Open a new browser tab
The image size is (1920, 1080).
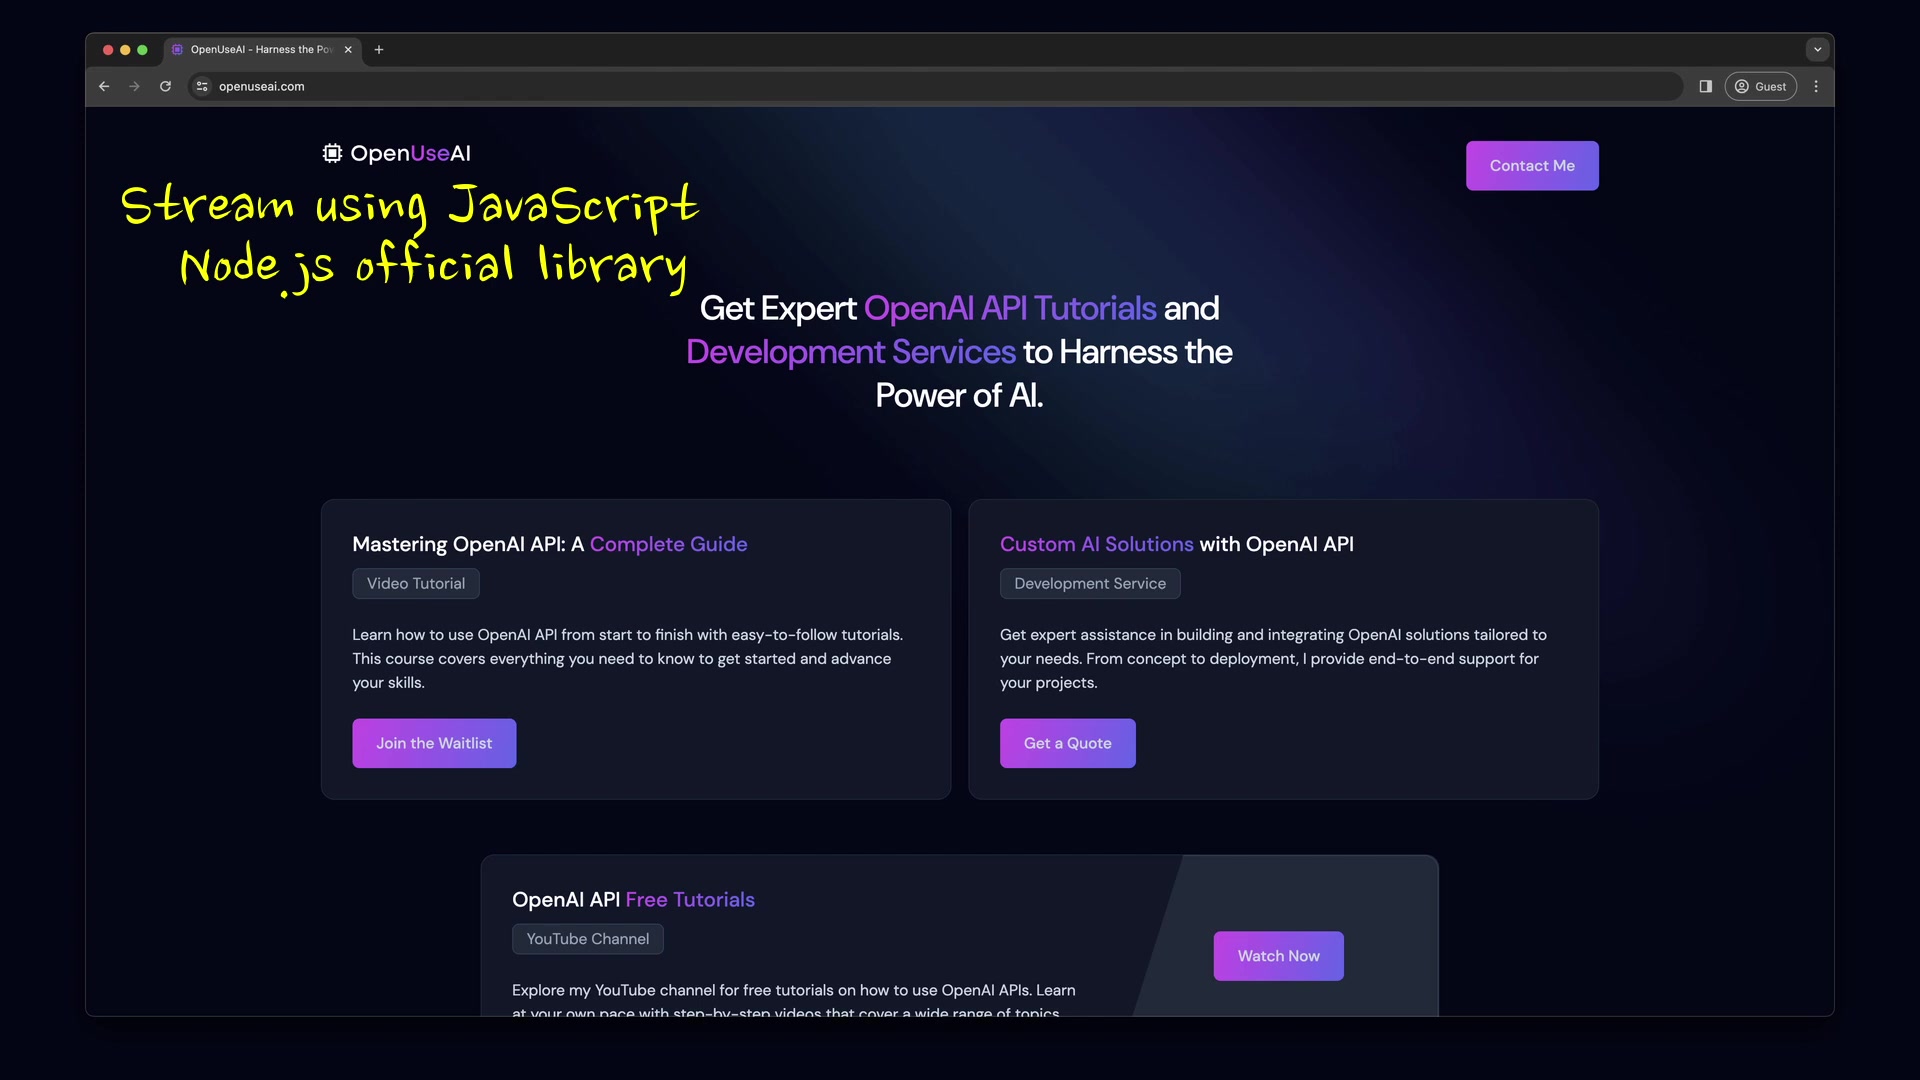coord(378,49)
